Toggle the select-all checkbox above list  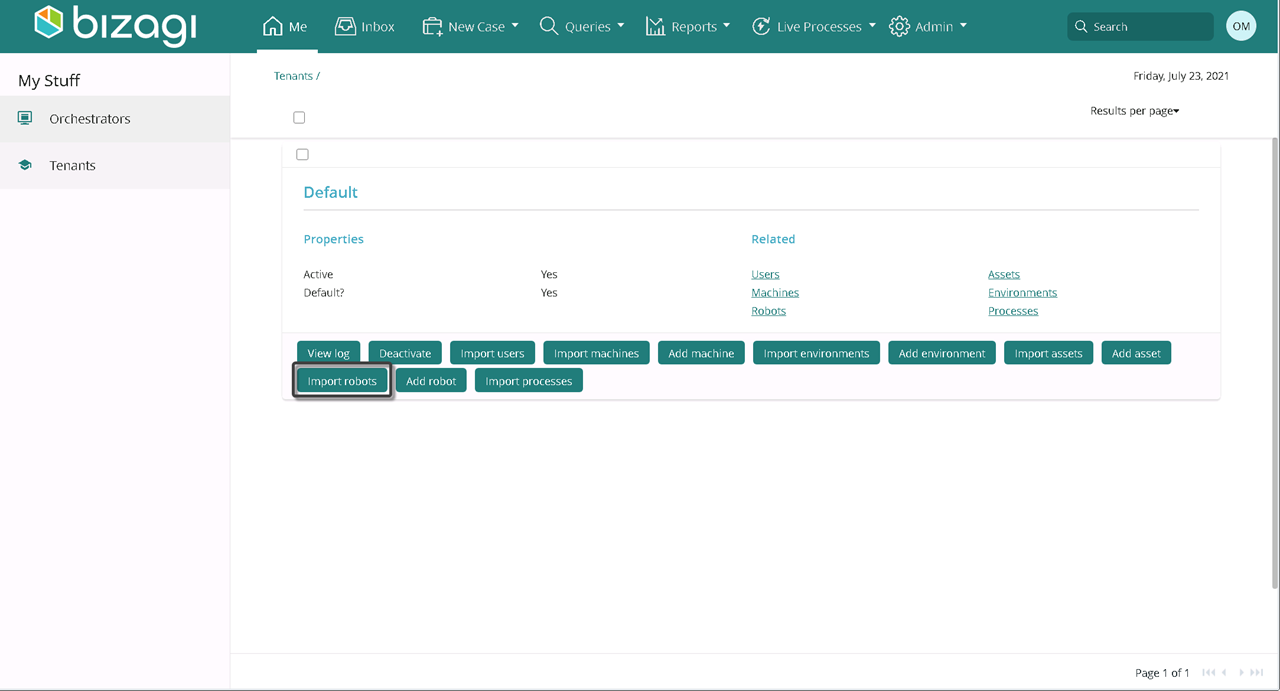pyautogui.click(x=299, y=117)
